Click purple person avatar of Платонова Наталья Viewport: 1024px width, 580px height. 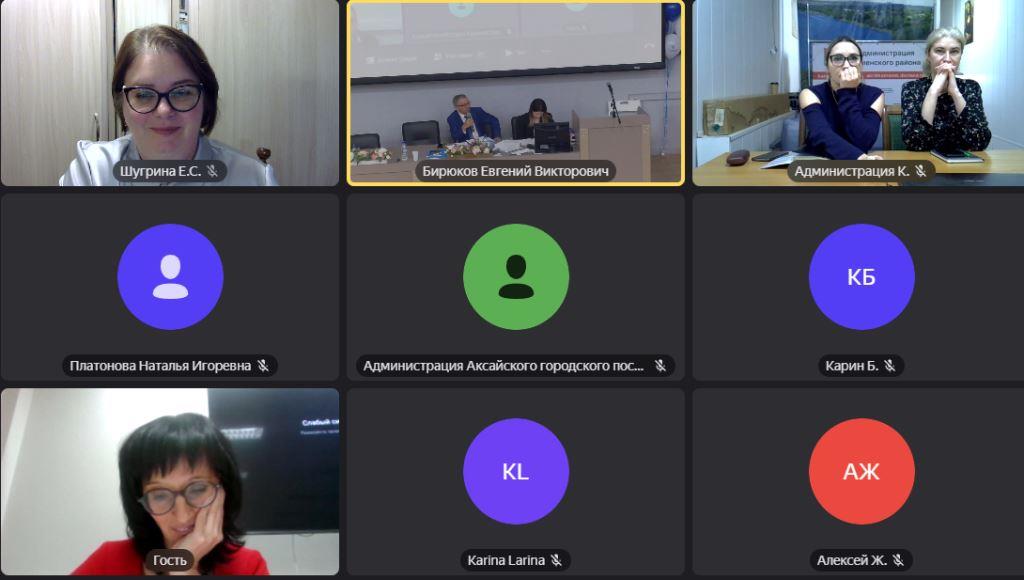[x=170, y=277]
